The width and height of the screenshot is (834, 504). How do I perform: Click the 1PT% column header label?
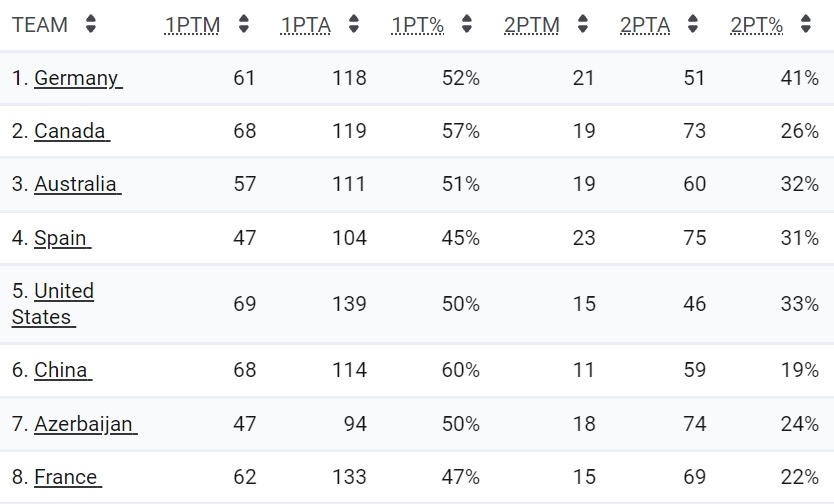[x=418, y=25]
